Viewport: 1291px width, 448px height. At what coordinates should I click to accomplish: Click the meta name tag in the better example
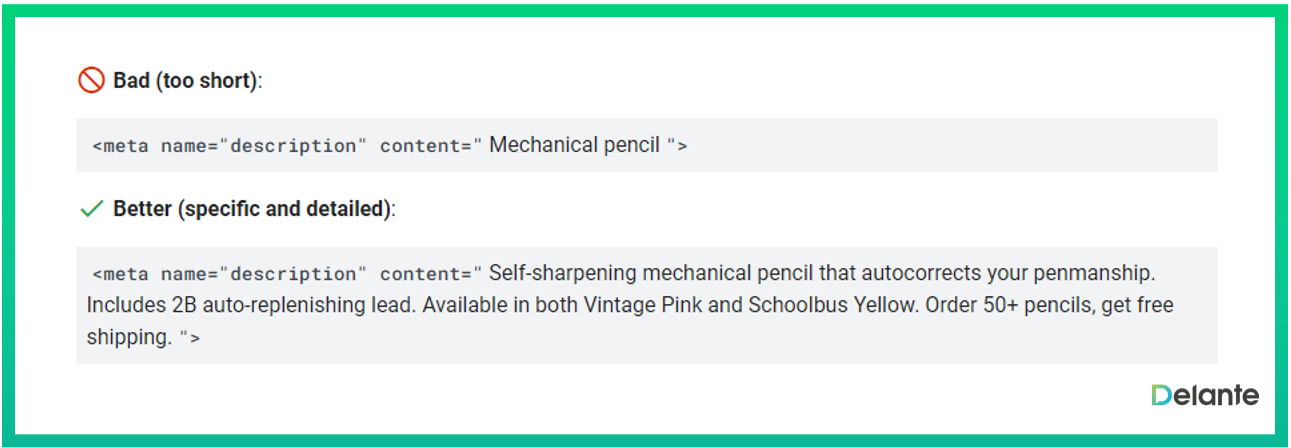point(225,274)
